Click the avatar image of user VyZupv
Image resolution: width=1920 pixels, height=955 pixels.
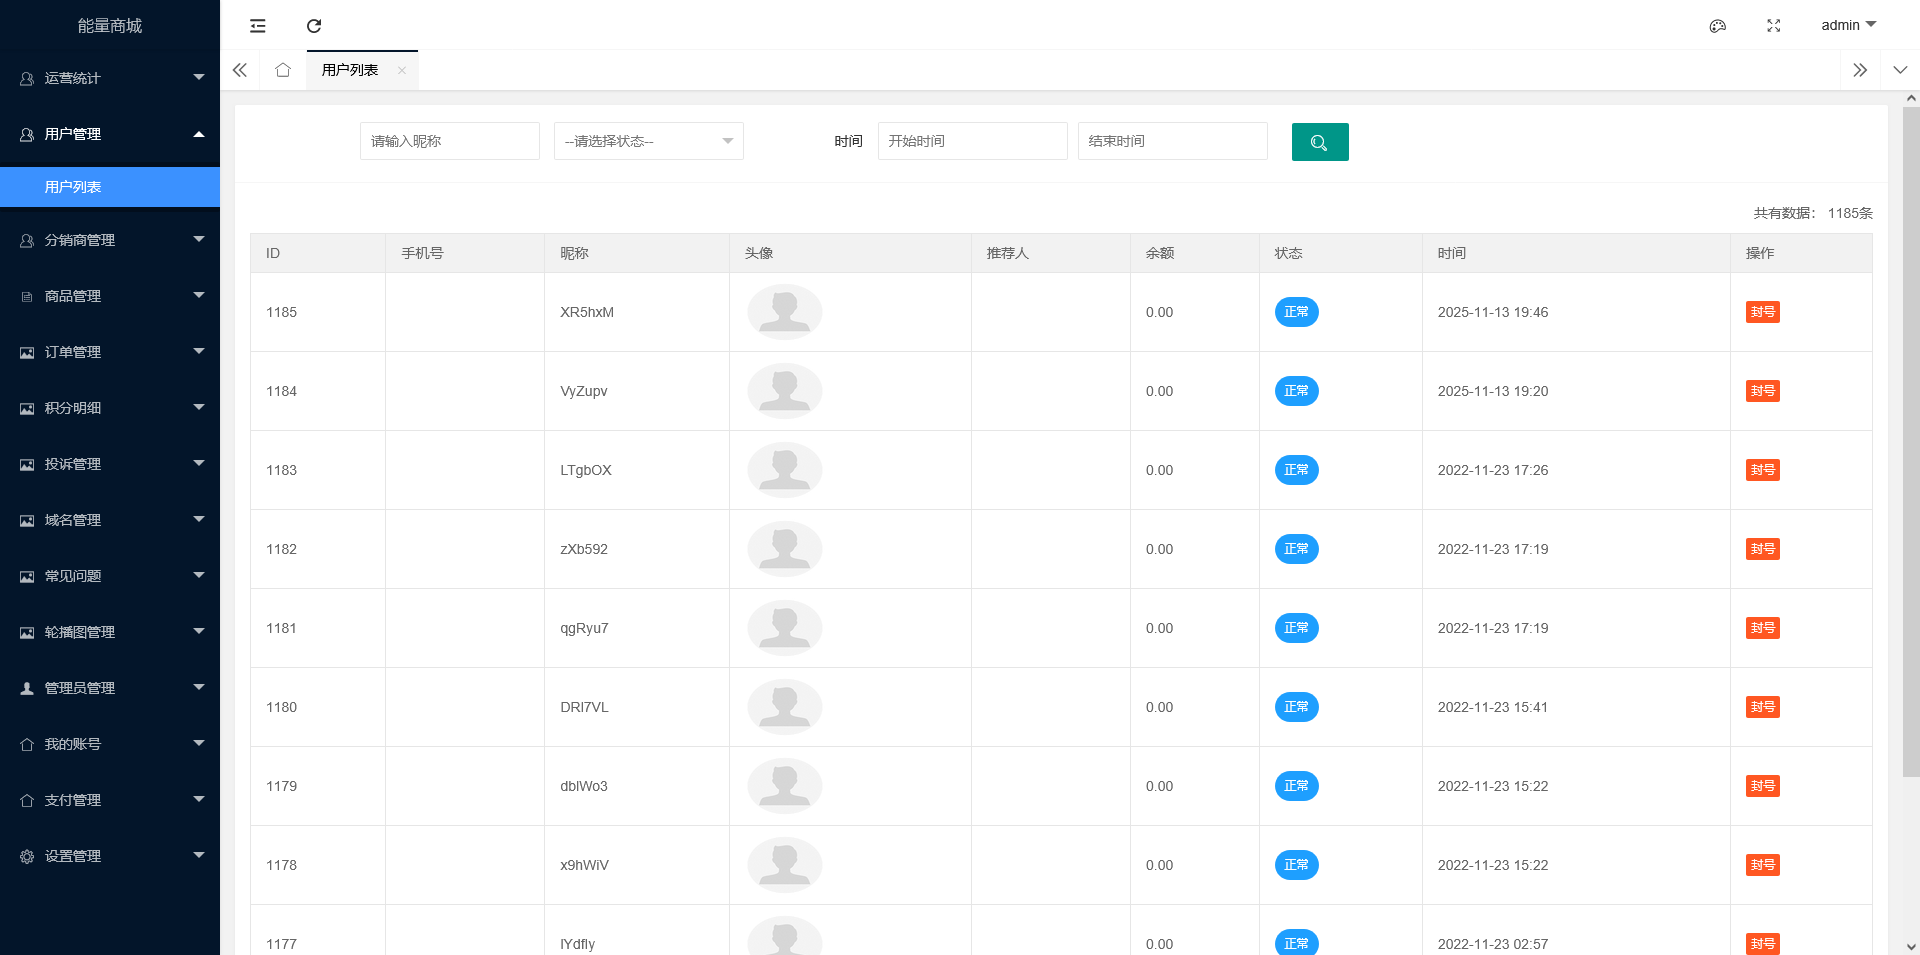[785, 391]
